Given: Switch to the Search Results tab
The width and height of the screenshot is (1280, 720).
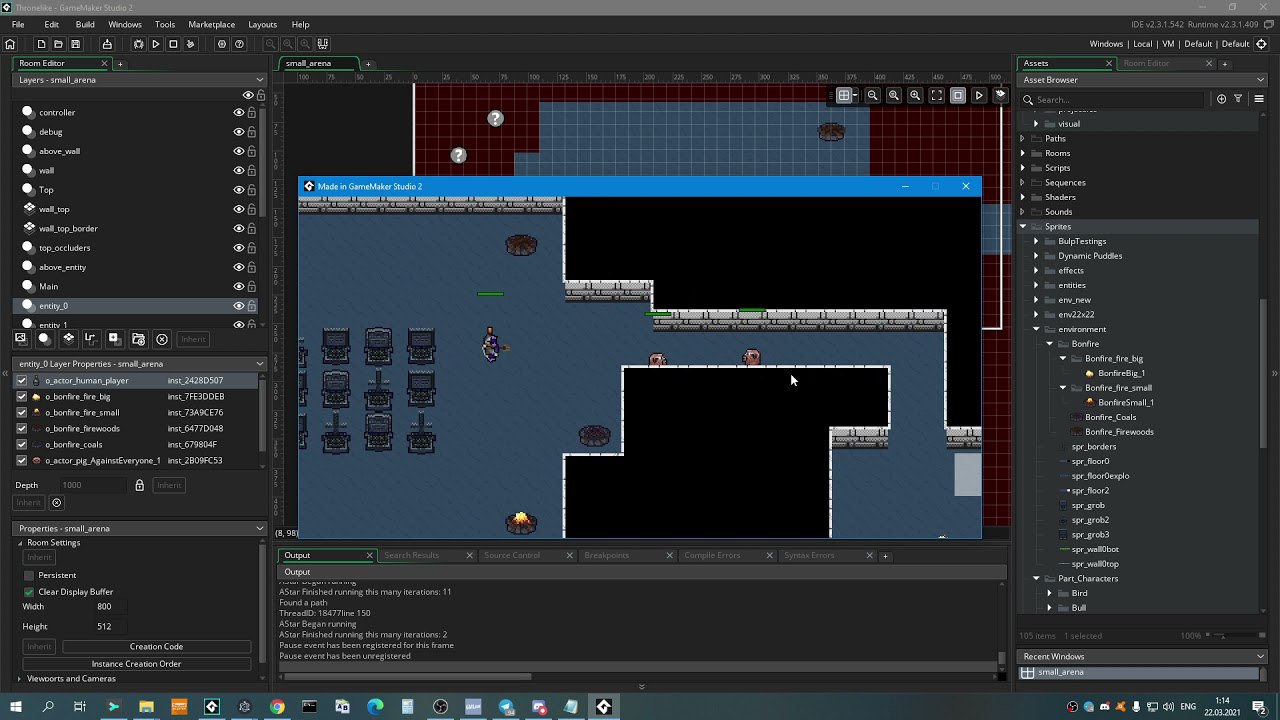Looking at the screenshot, I should (x=411, y=555).
